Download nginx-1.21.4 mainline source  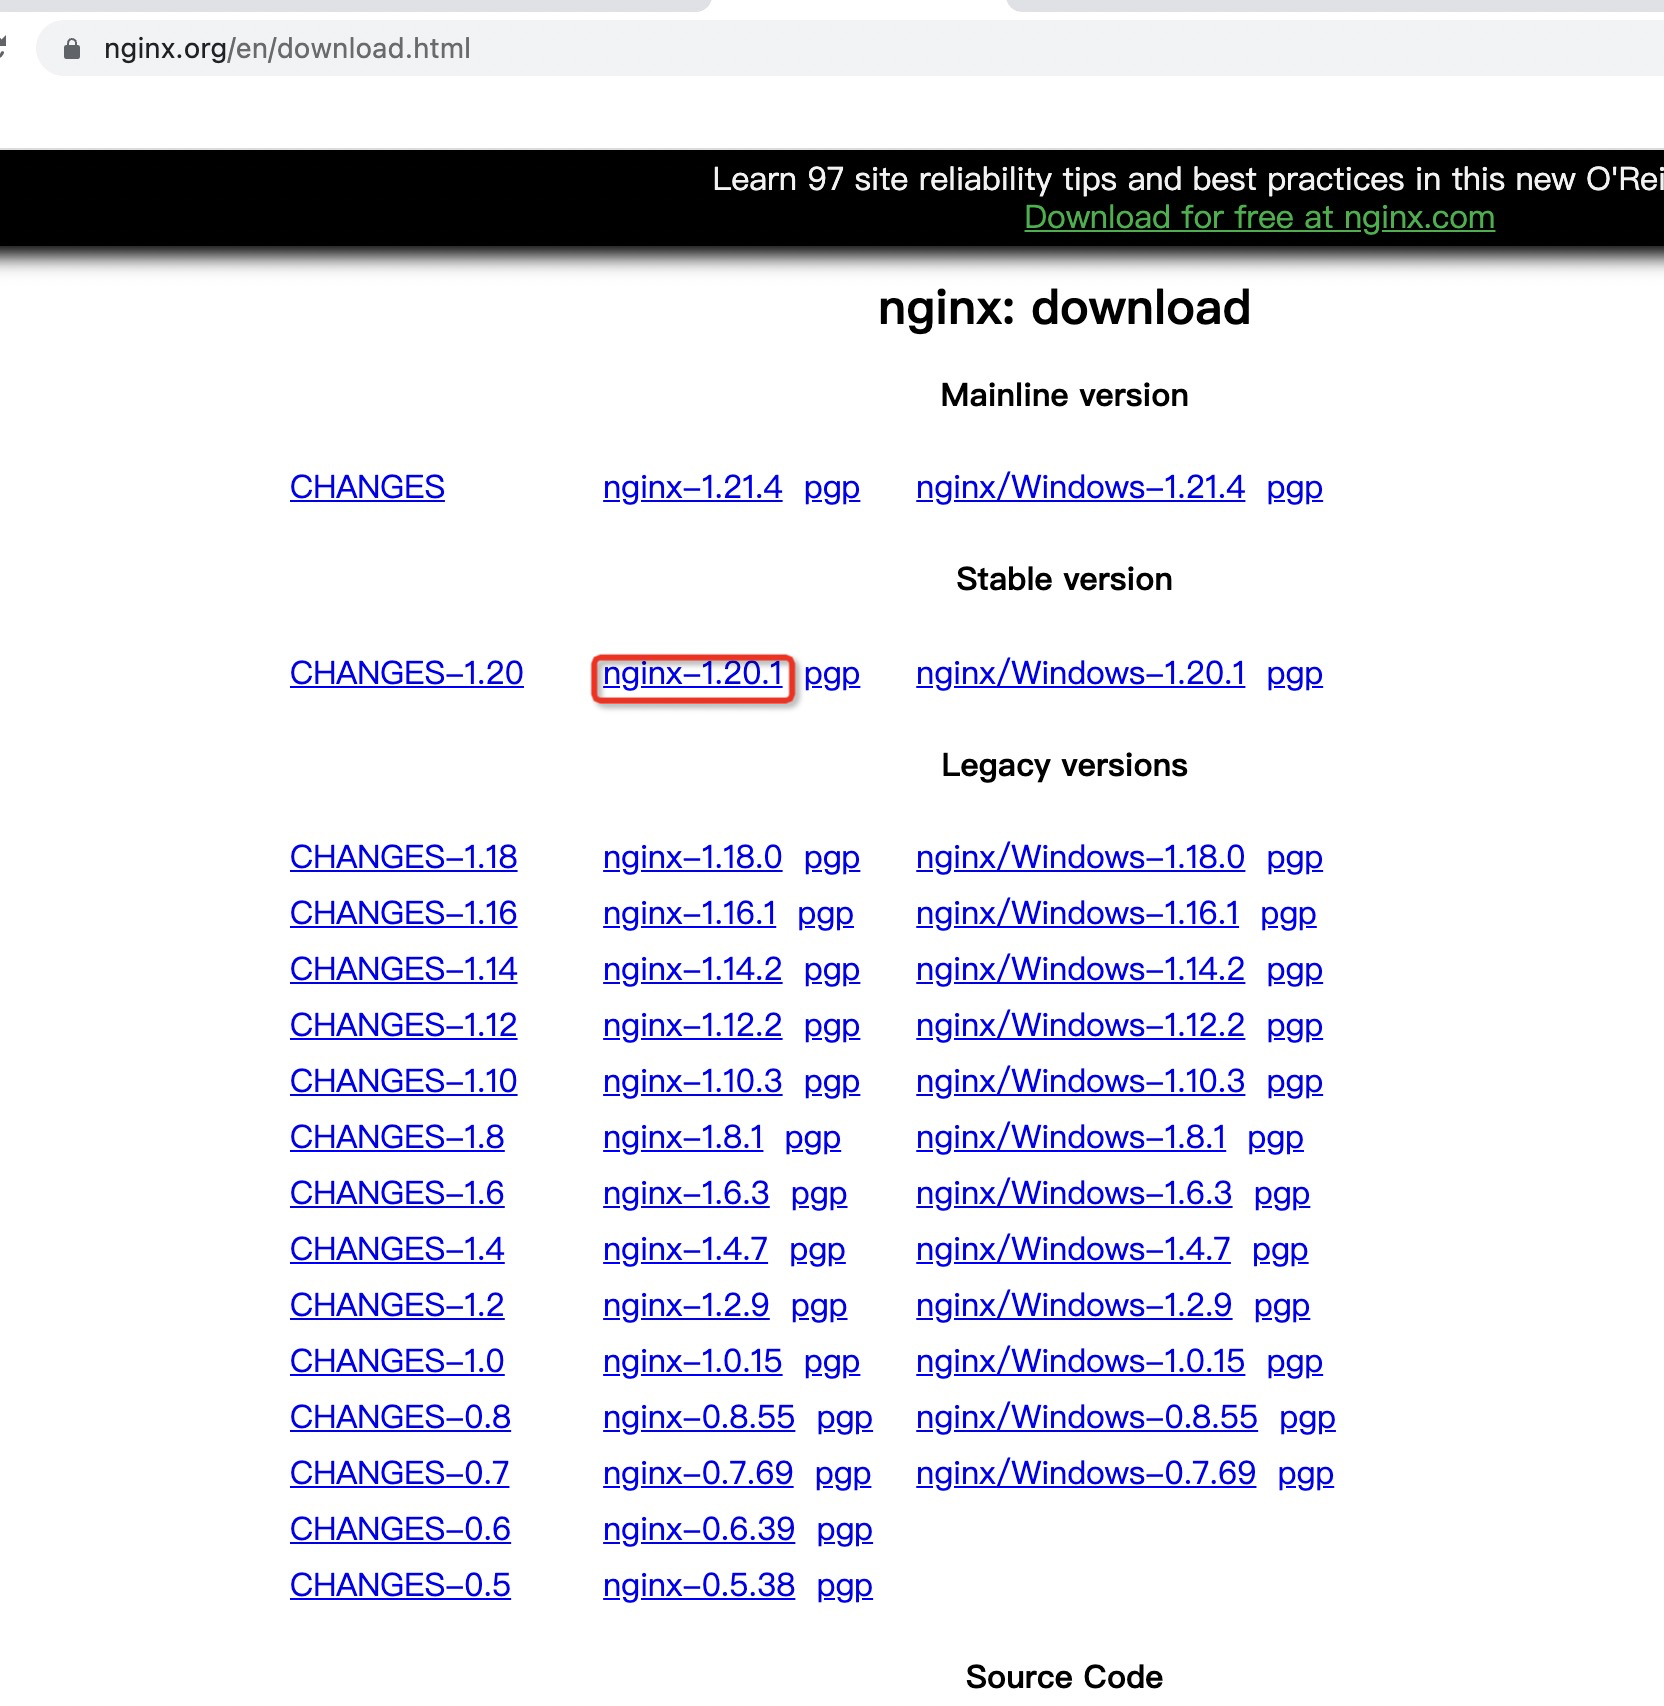click(x=692, y=487)
